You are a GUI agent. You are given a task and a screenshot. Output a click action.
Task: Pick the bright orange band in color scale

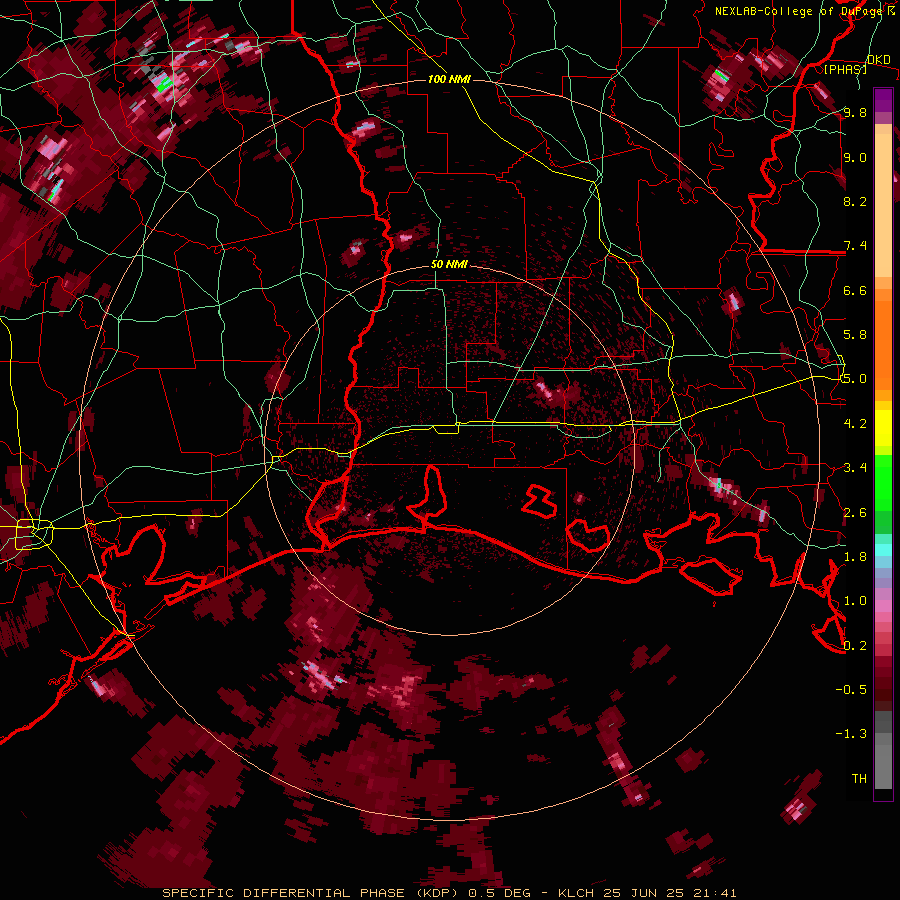pos(883,344)
